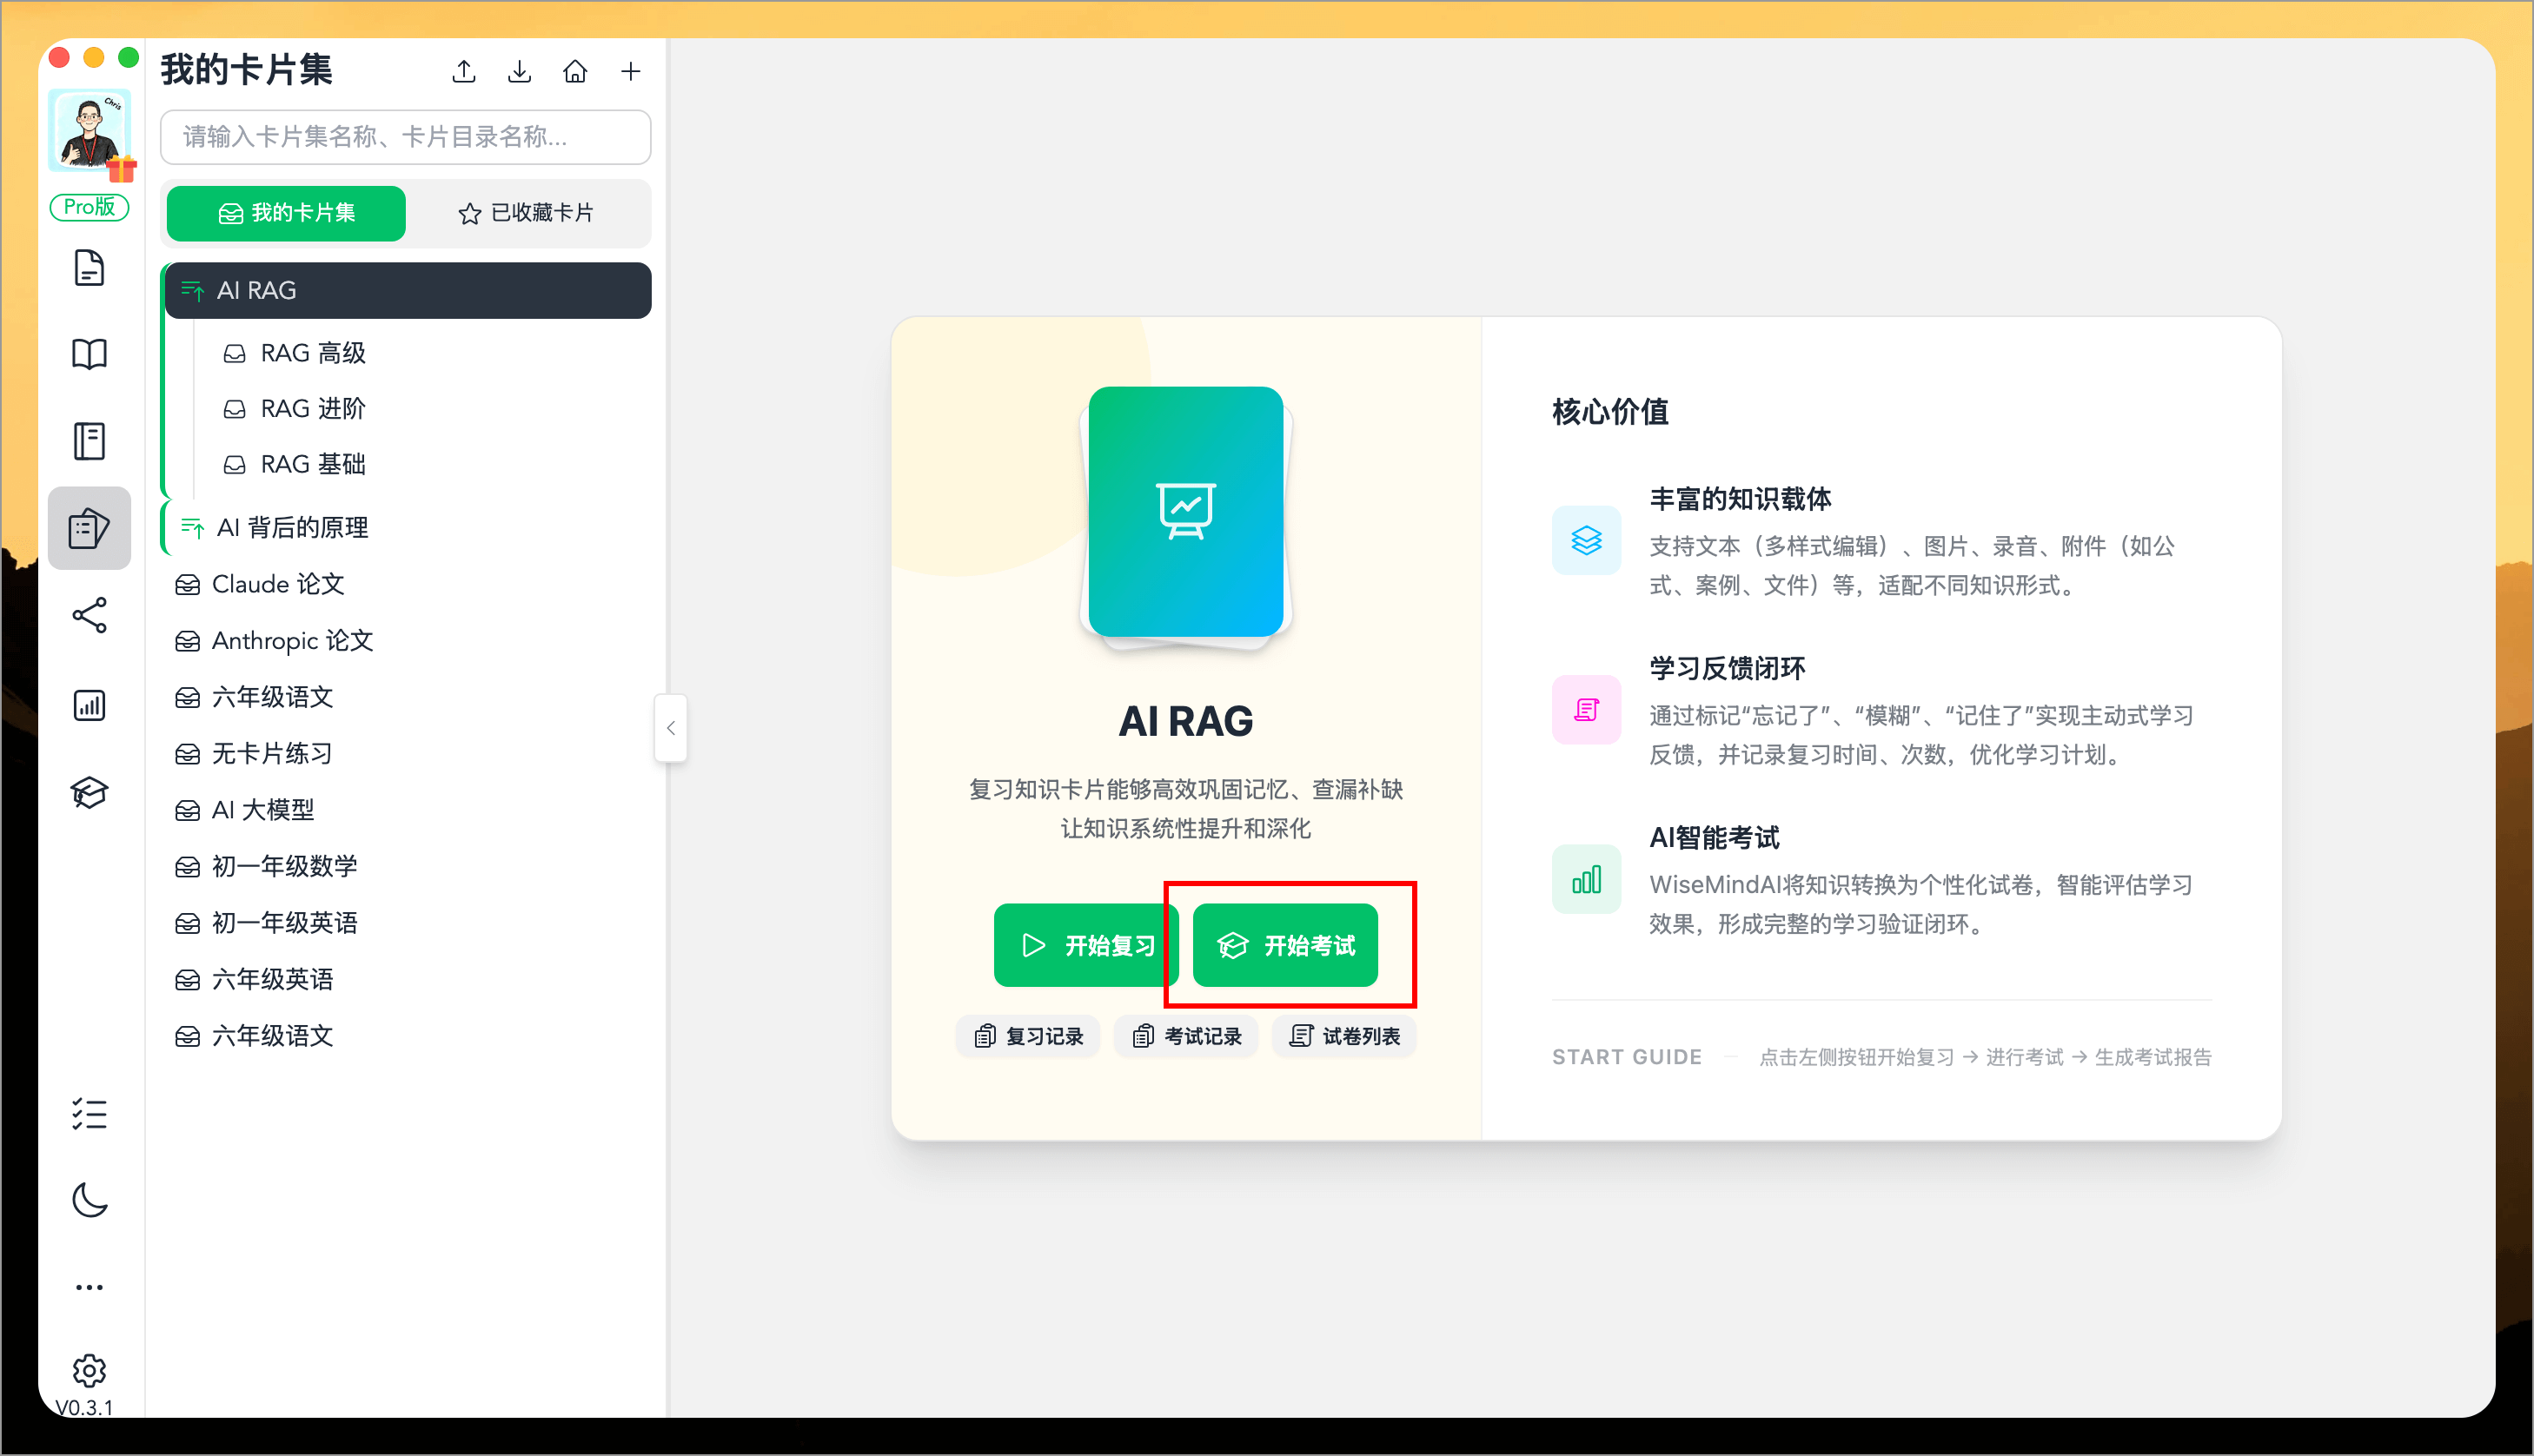Click the home icon in the card list header
The height and width of the screenshot is (1456, 2534).
click(x=575, y=71)
